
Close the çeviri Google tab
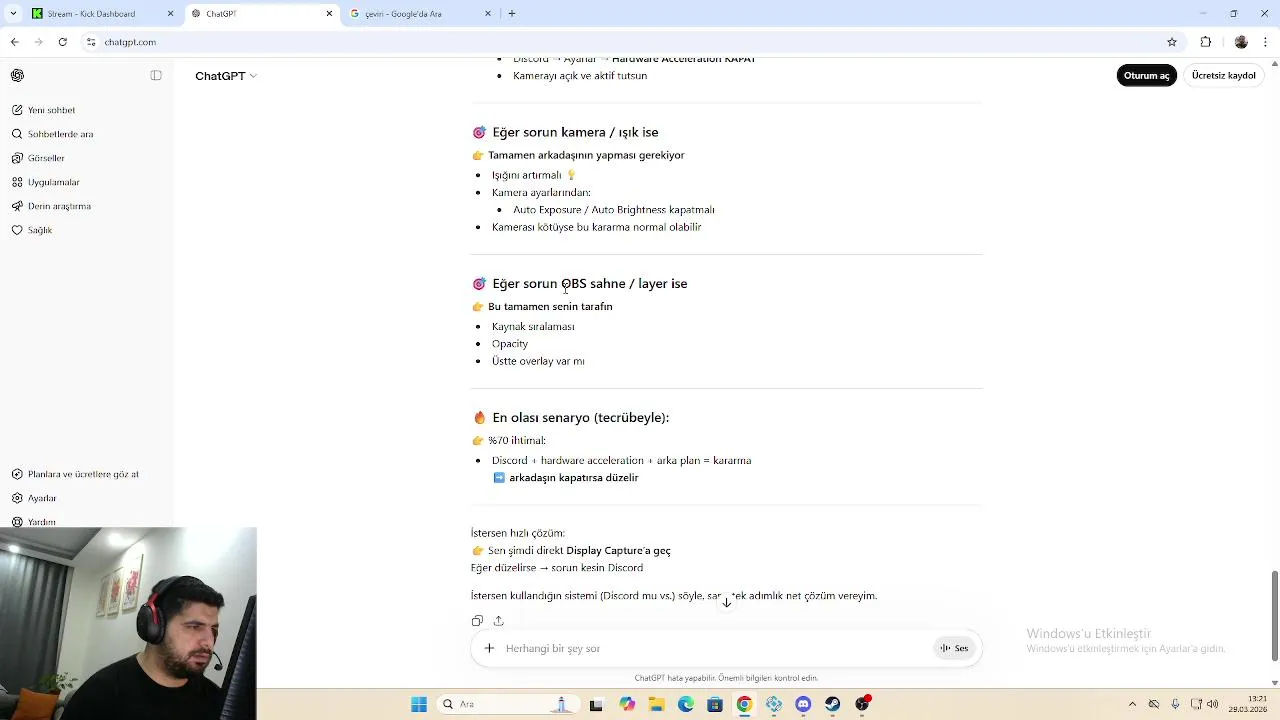[x=488, y=14]
